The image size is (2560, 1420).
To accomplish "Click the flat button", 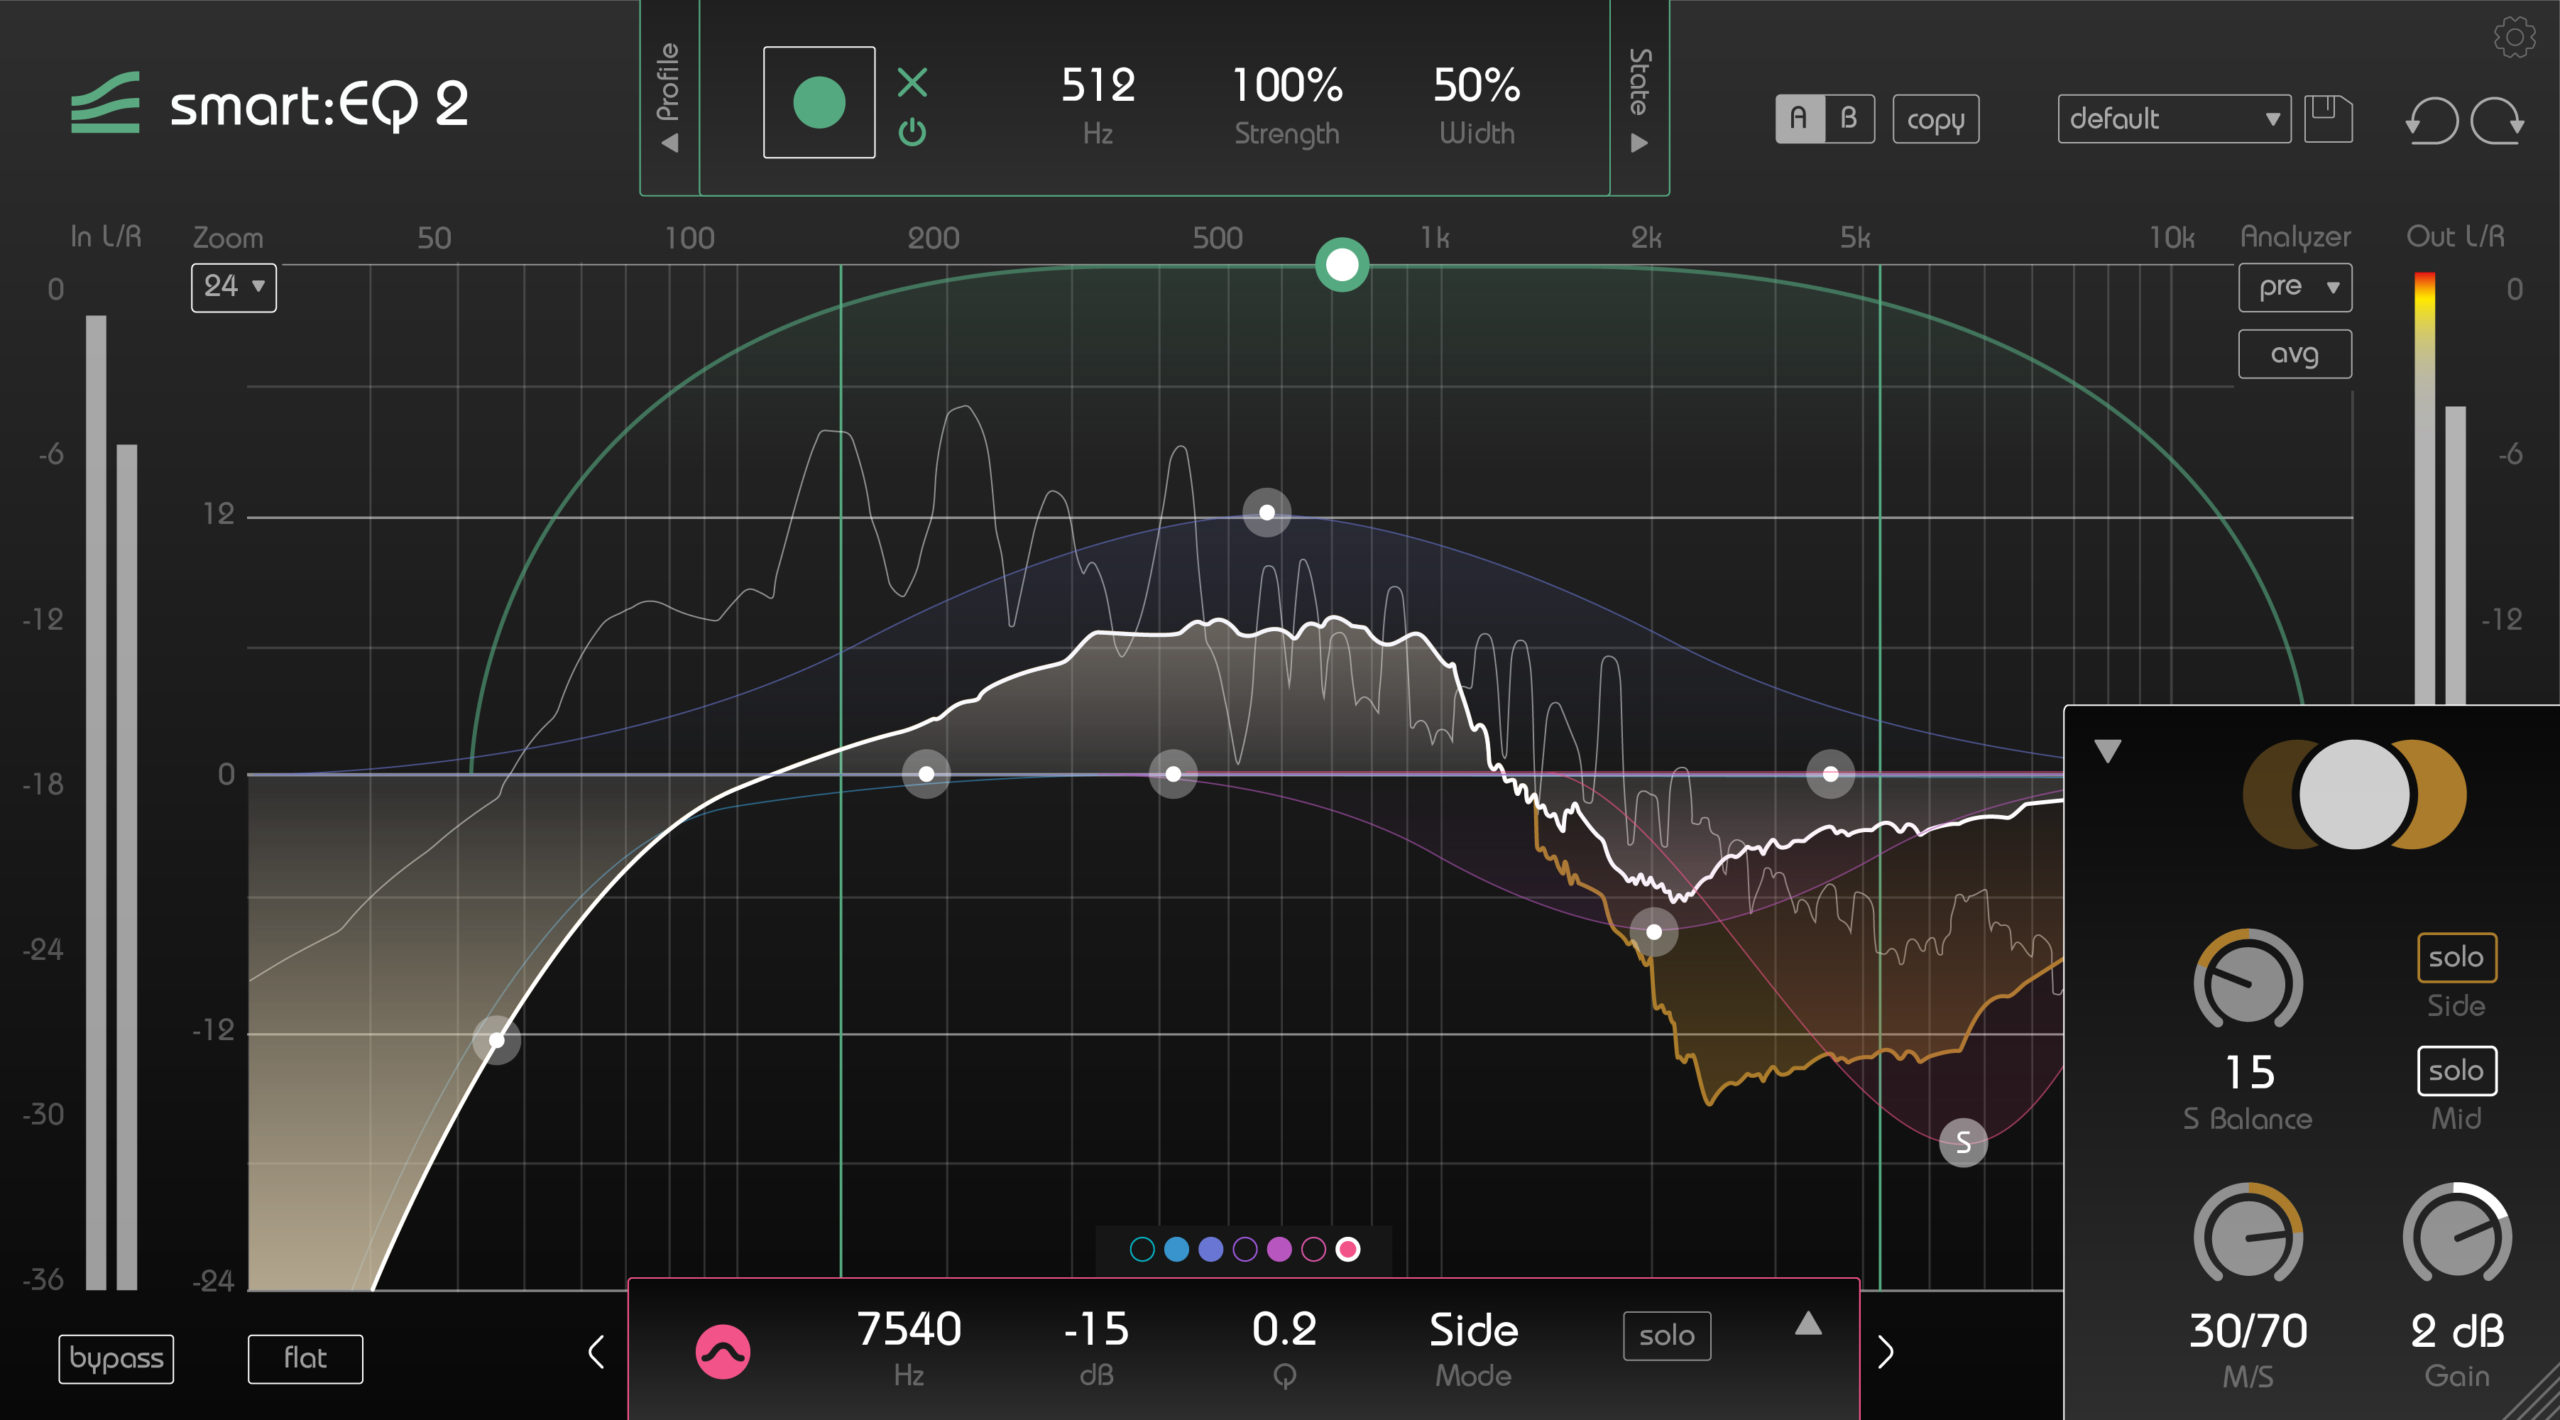I will coord(305,1359).
